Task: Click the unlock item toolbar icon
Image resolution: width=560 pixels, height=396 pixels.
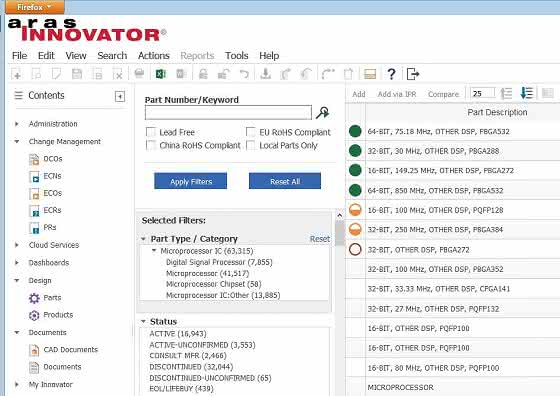Action: click(224, 74)
